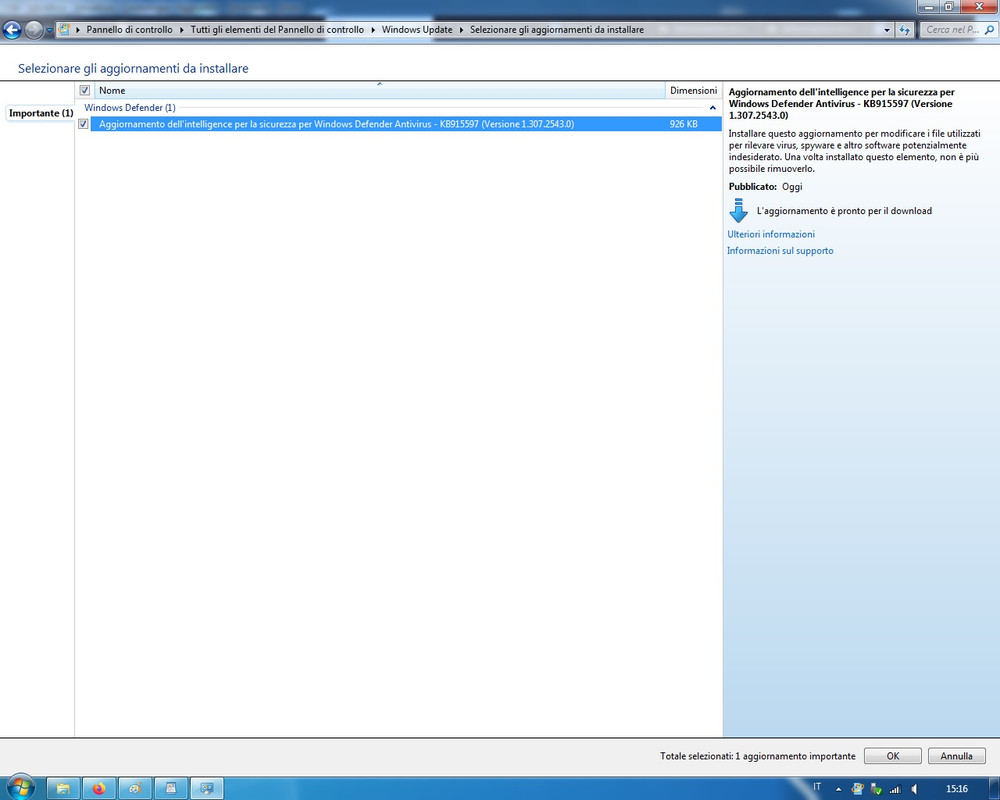1000x800 pixels.
Task: Expand the arrow after Pannello di controllo
Action: (x=182, y=30)
